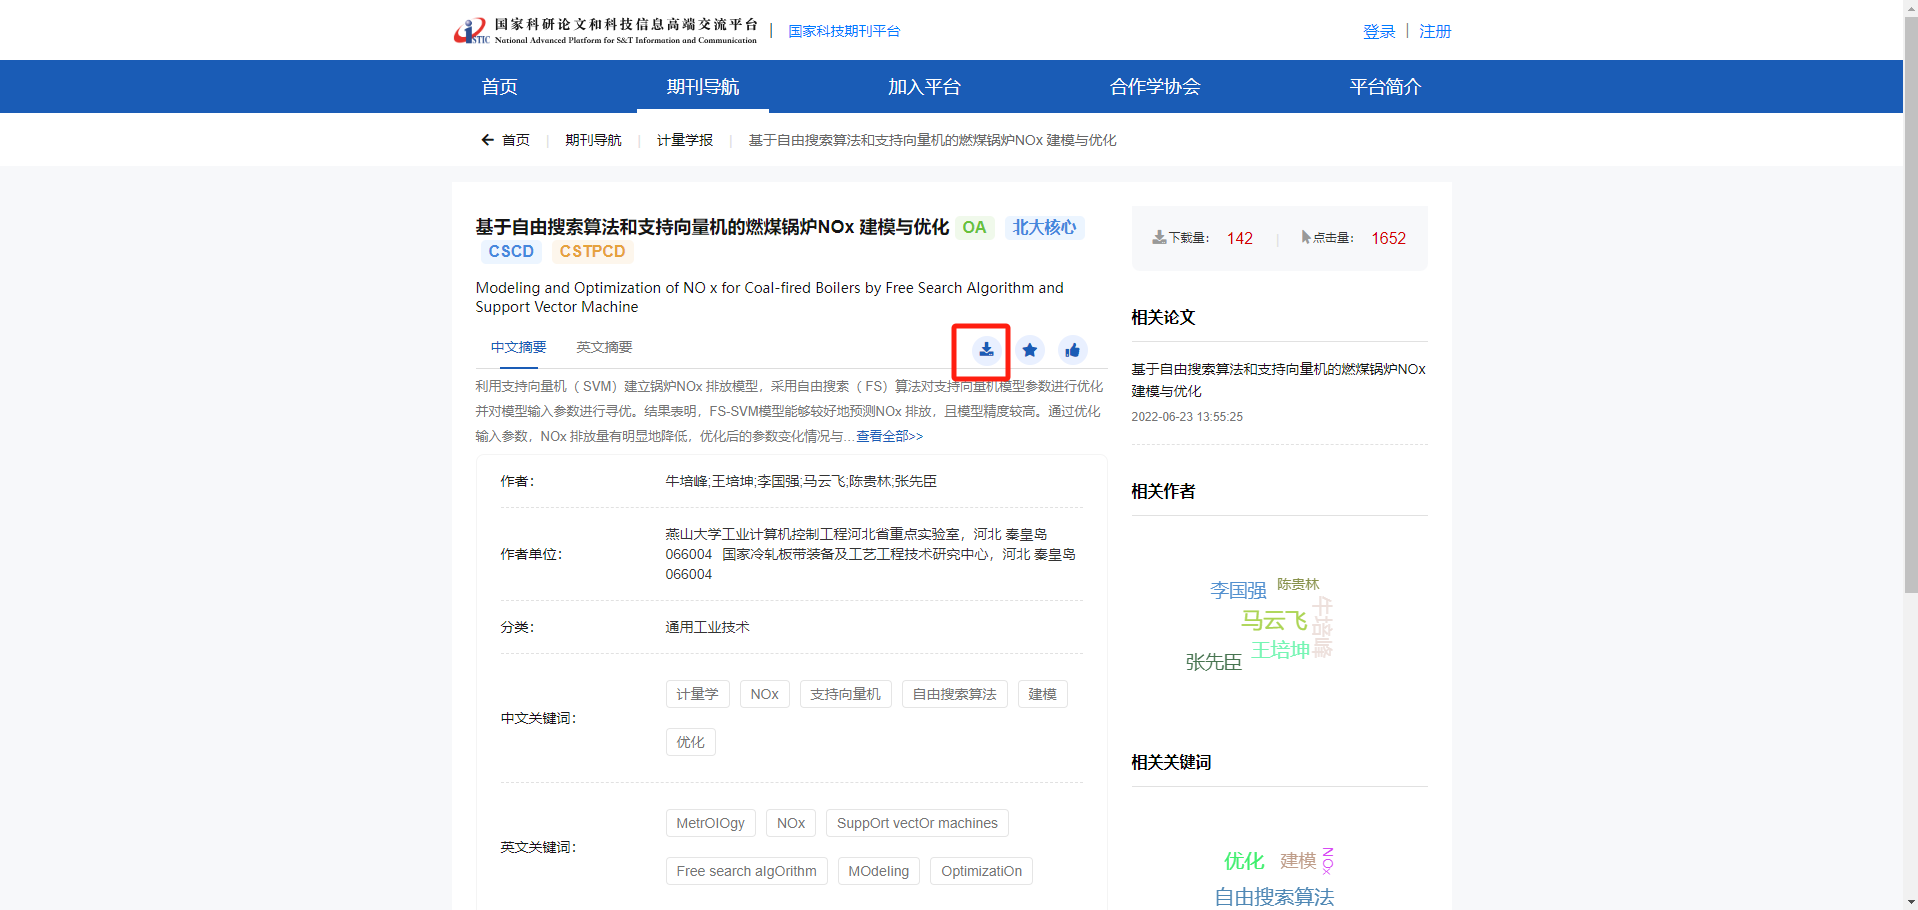This screenshot has width=1918, height=910.
Task: Click the MOdeling keyword tag
Action: pos(879,871)
